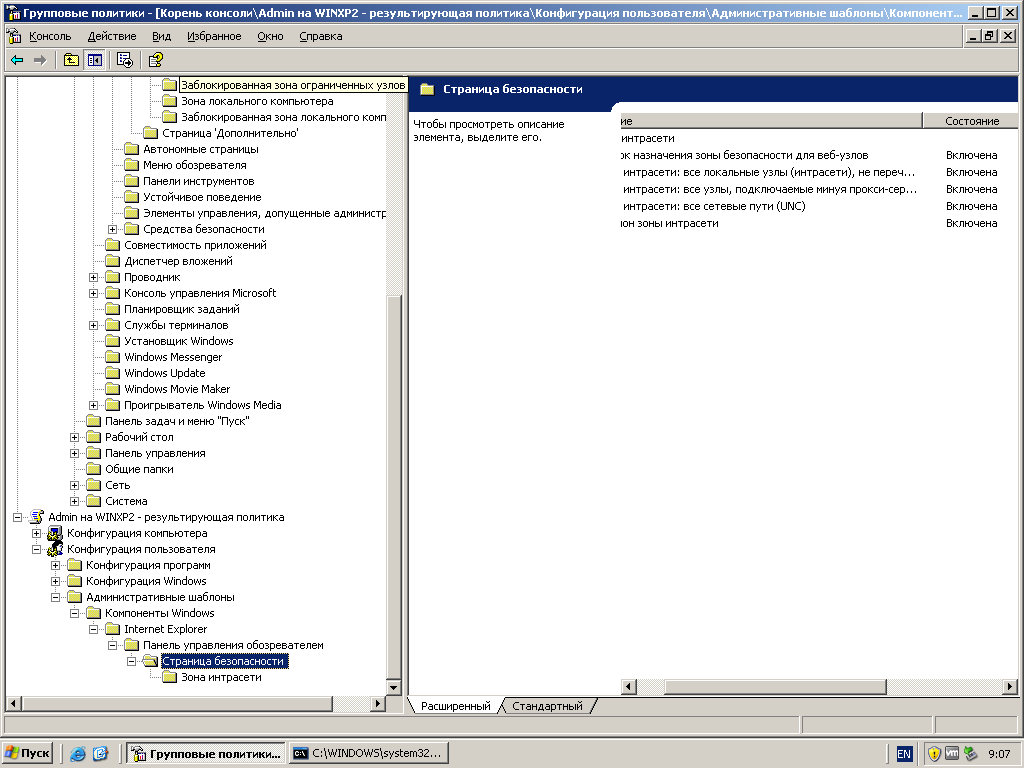
Task: Click the folder icon of Планировщик заданий
Action: click(113, 309)
